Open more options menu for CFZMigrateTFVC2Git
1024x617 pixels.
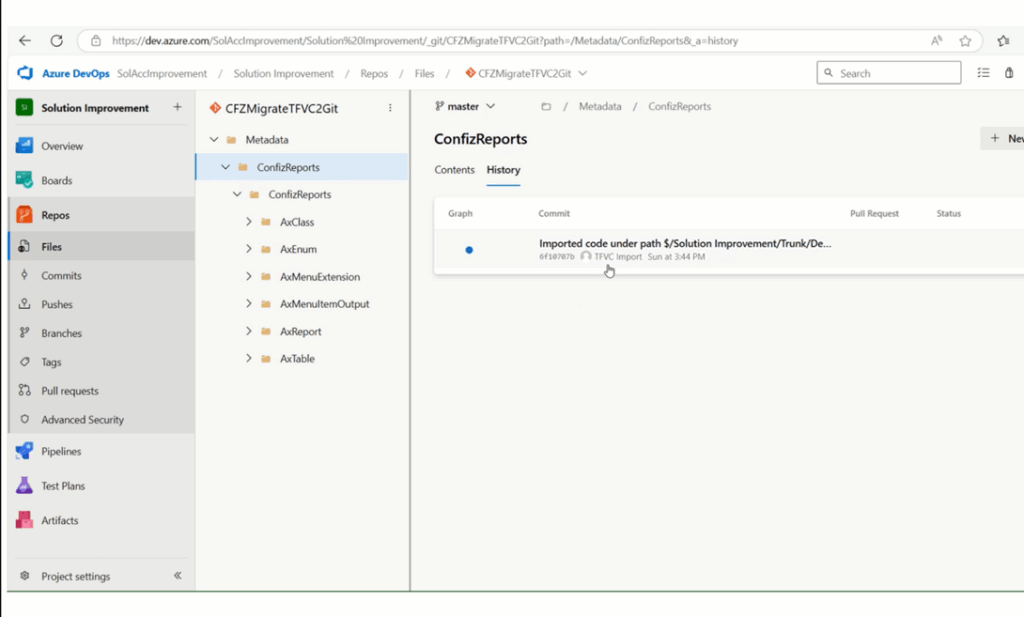pyautogui.click(x=390, y=108)
